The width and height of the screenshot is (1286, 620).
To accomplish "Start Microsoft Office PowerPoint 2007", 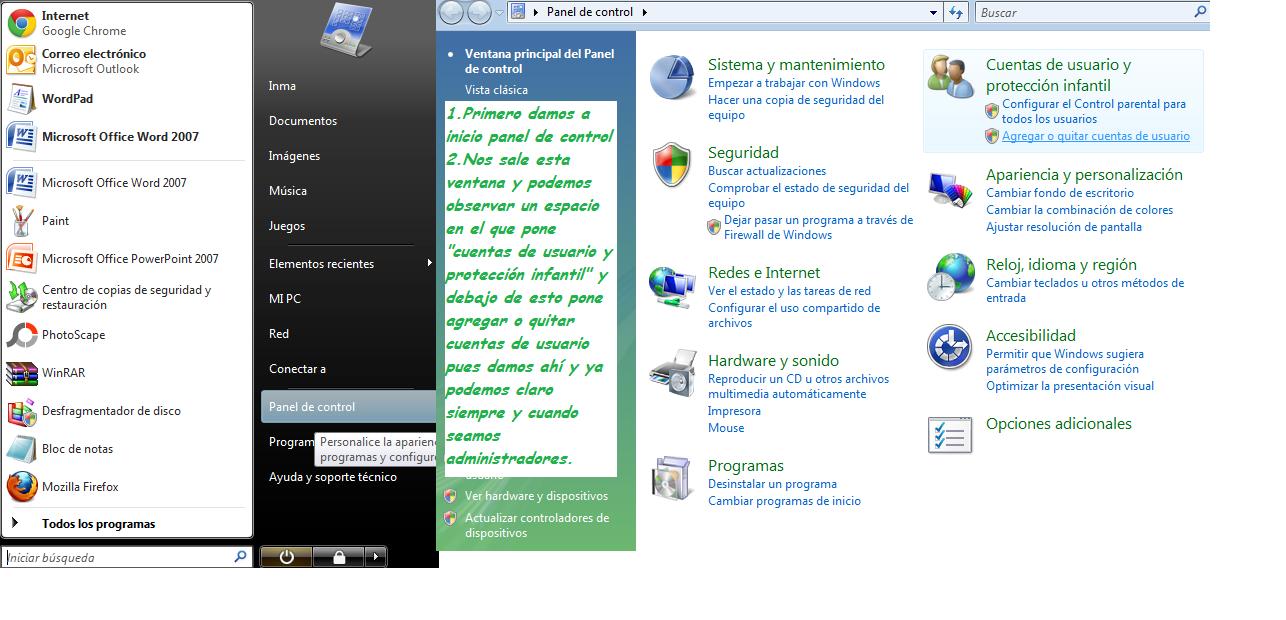I will point(126,259).
